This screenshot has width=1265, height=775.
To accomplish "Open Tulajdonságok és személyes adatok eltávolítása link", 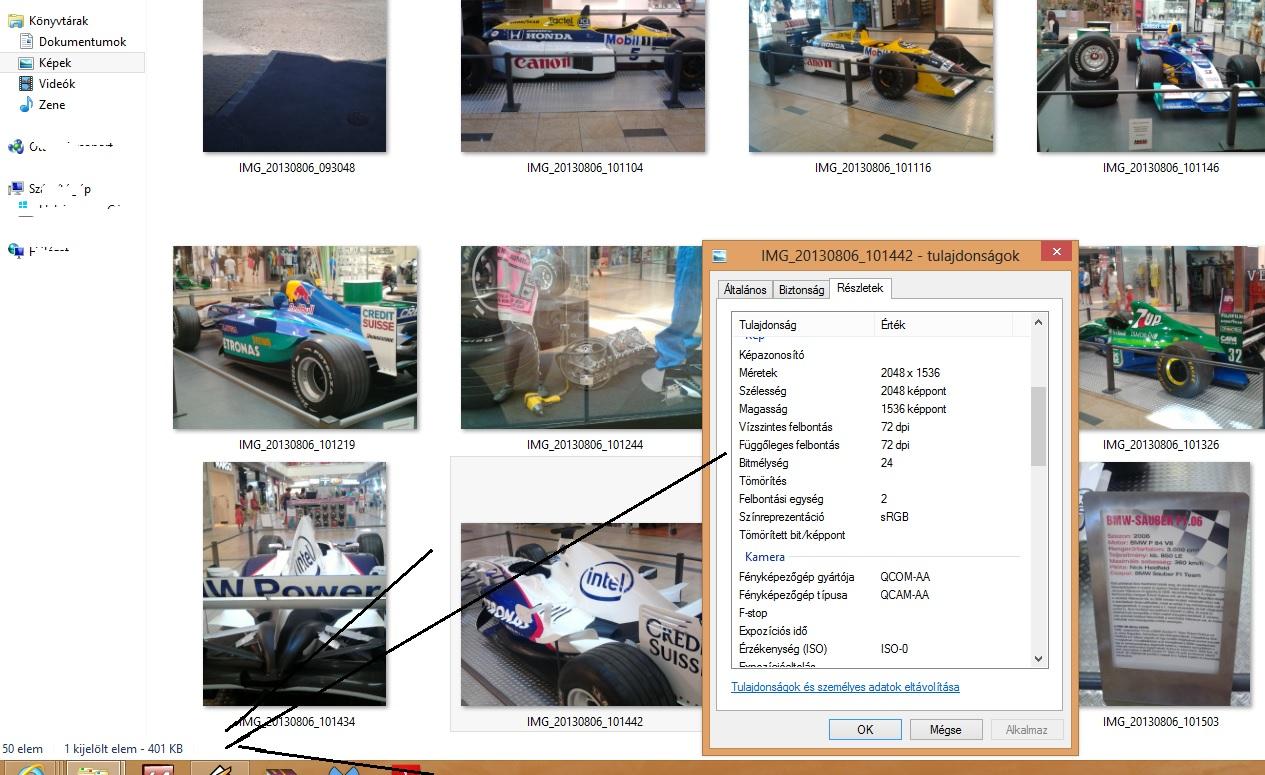I will tap(845, 687).
